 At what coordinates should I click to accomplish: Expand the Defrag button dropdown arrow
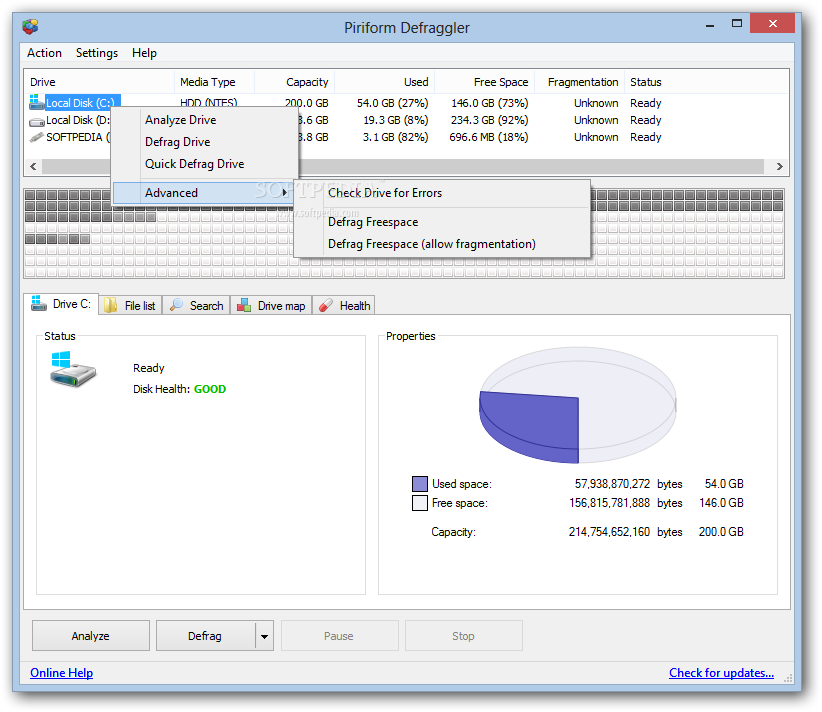pos(265,637)
